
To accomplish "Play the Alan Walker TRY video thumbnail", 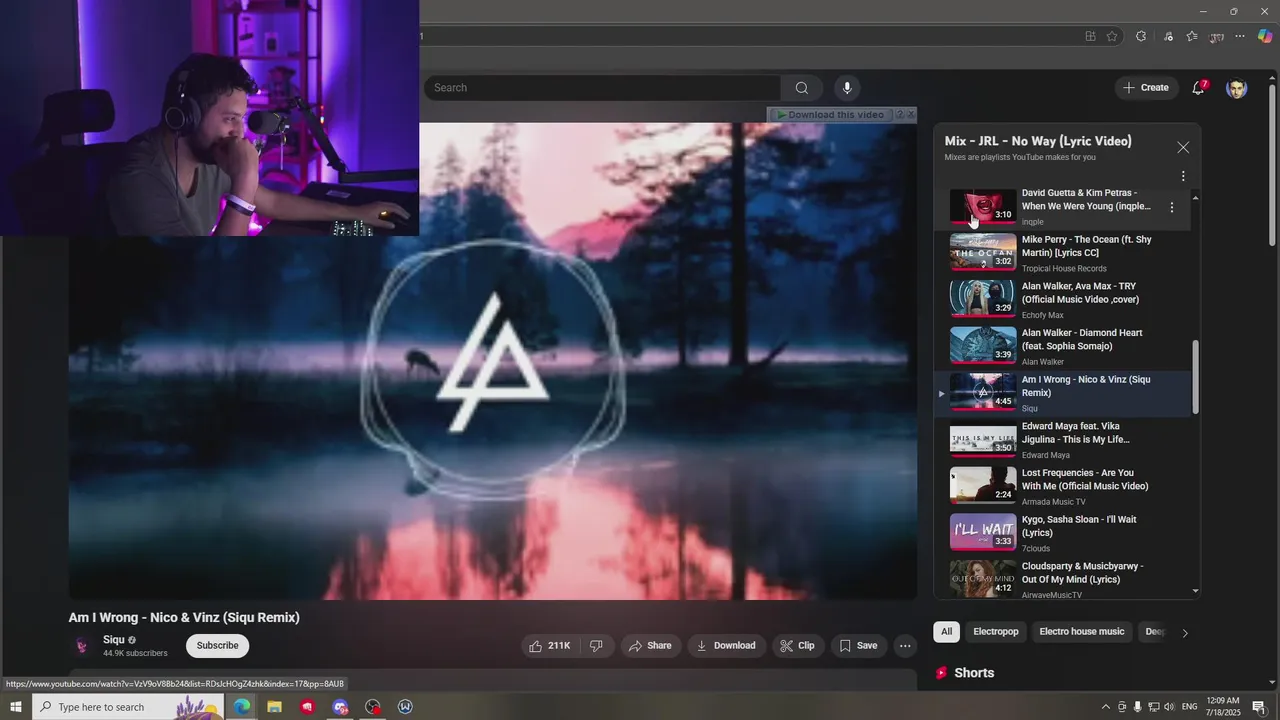I will coord(983,299).
